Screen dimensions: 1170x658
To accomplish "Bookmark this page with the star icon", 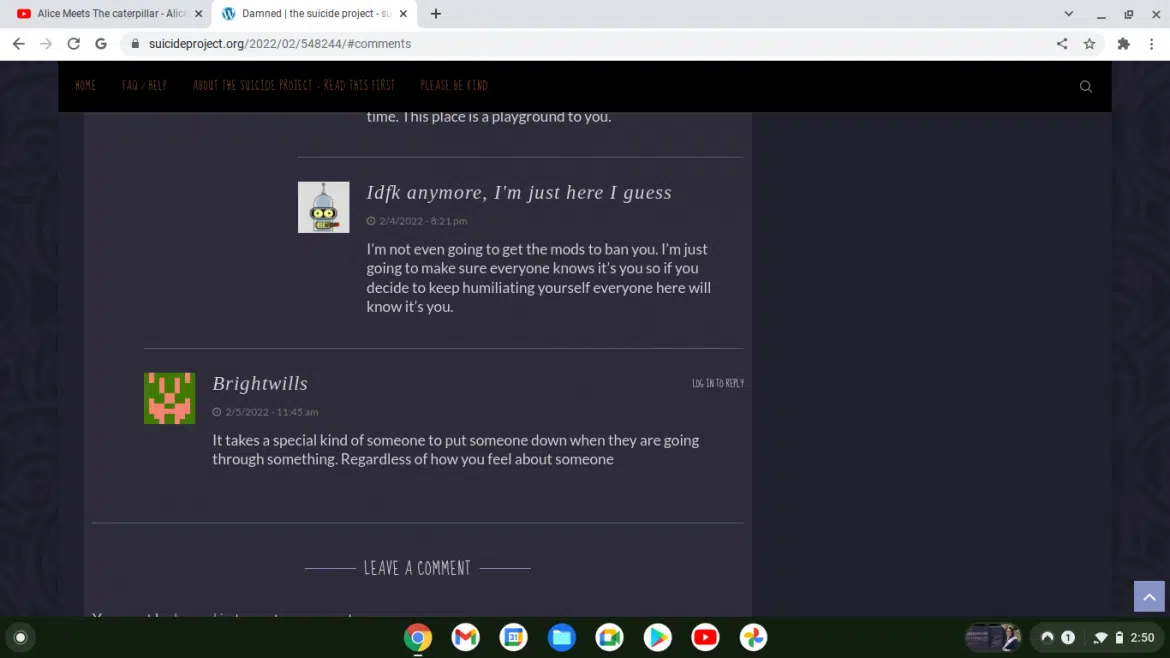I will [1089, 44].
